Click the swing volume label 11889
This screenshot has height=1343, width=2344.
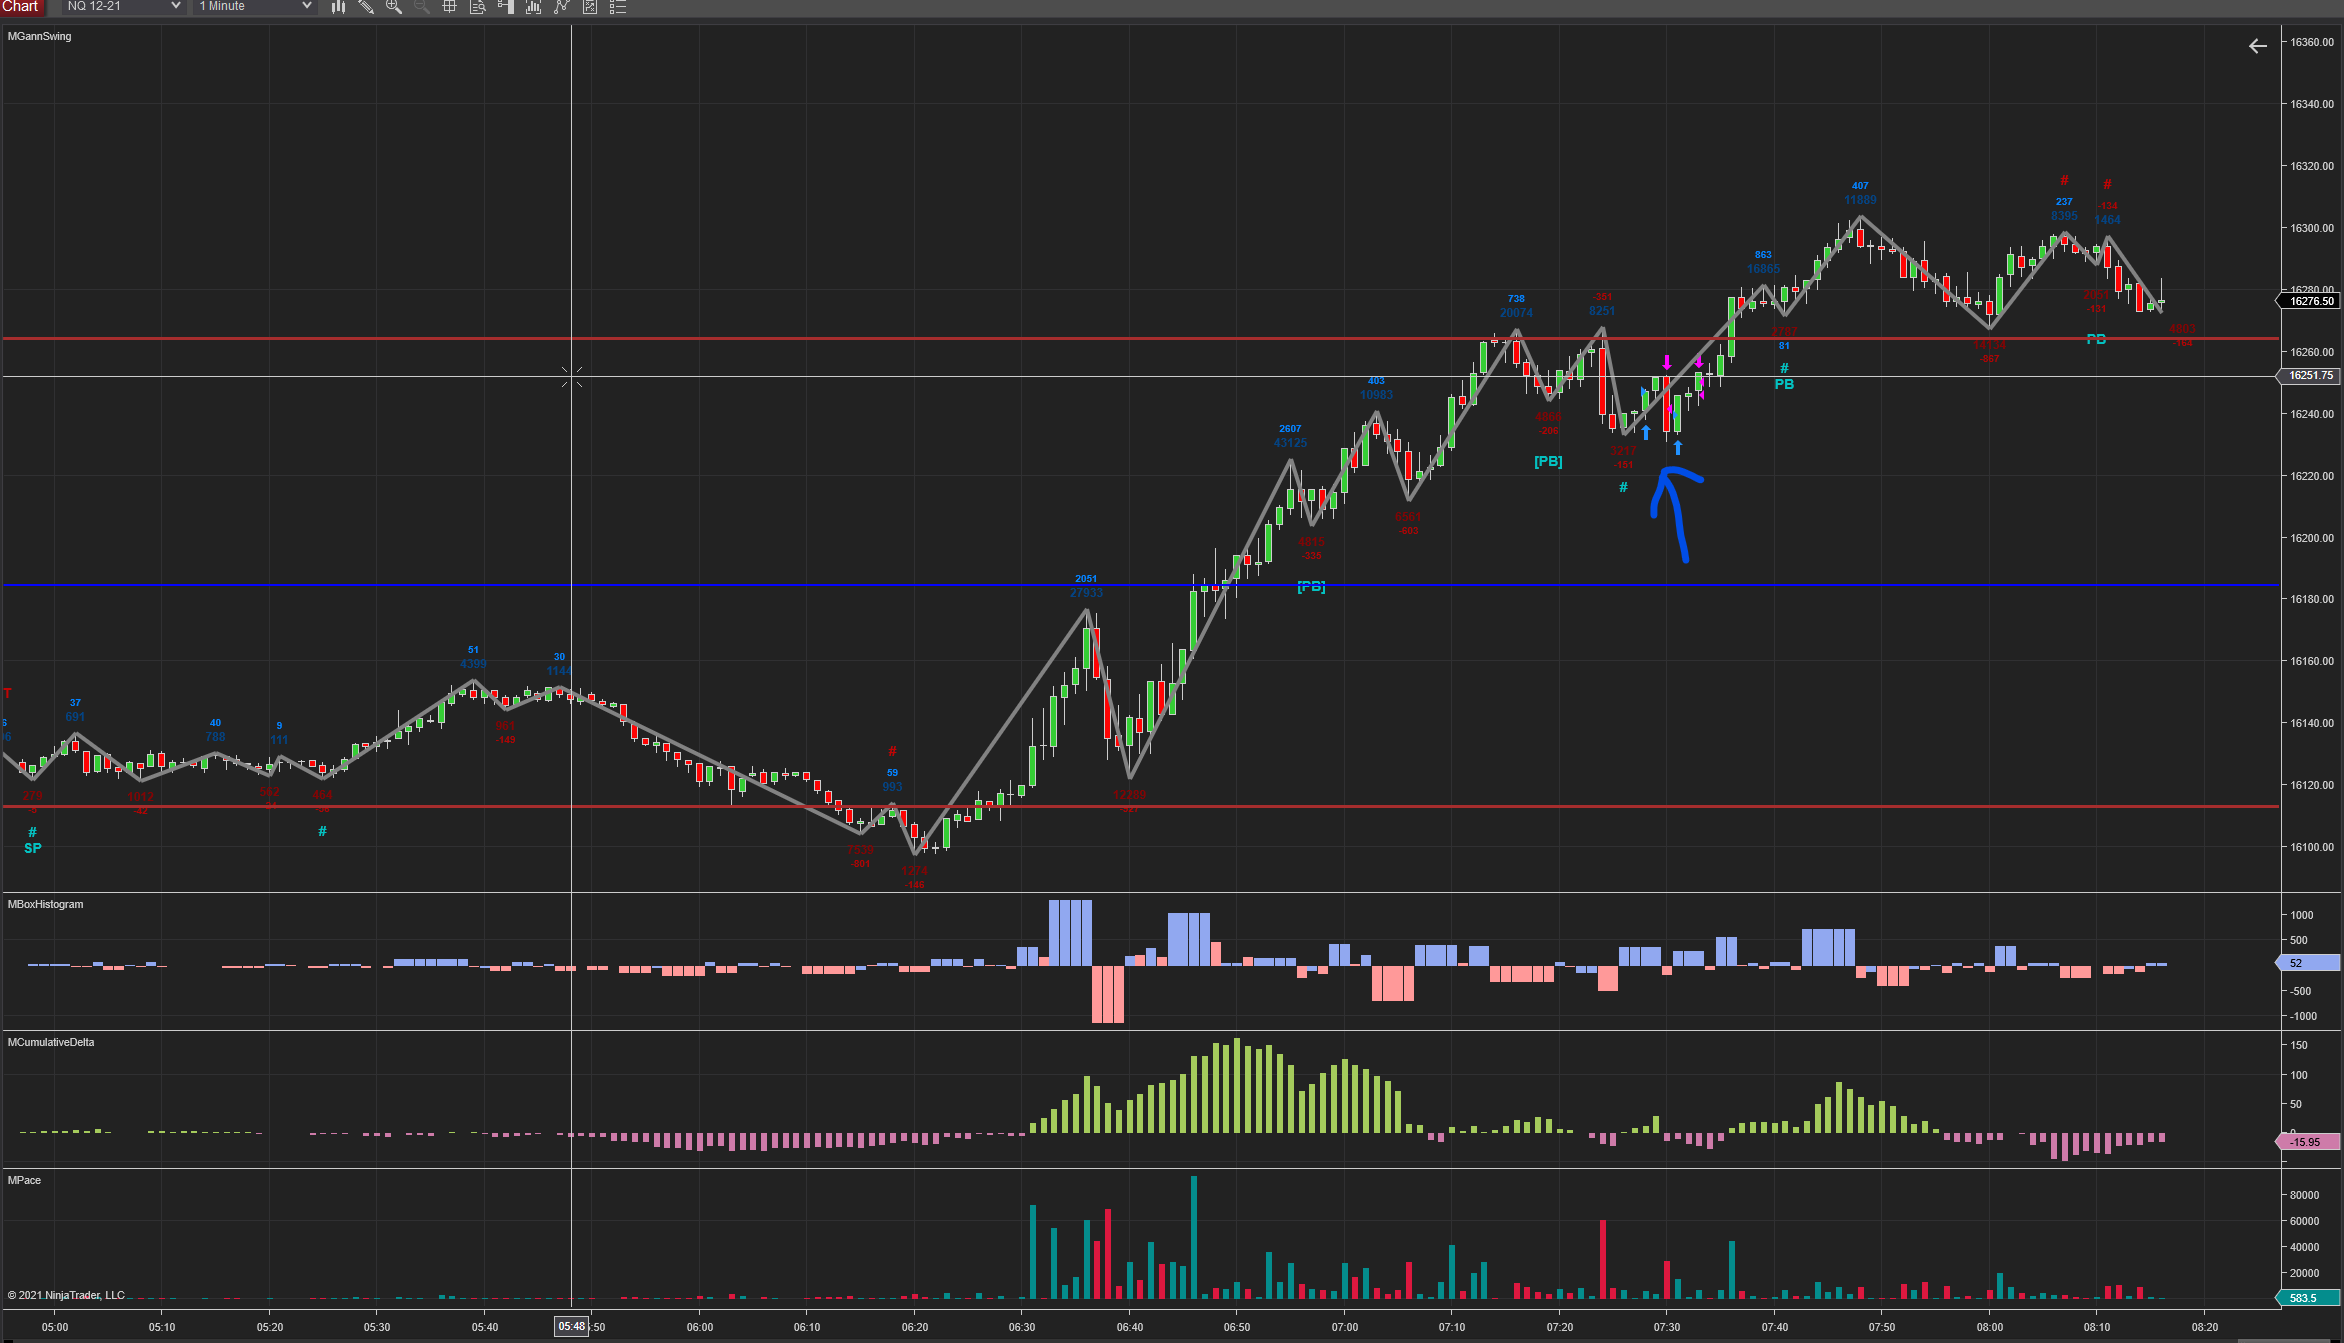coord(1860,200)
